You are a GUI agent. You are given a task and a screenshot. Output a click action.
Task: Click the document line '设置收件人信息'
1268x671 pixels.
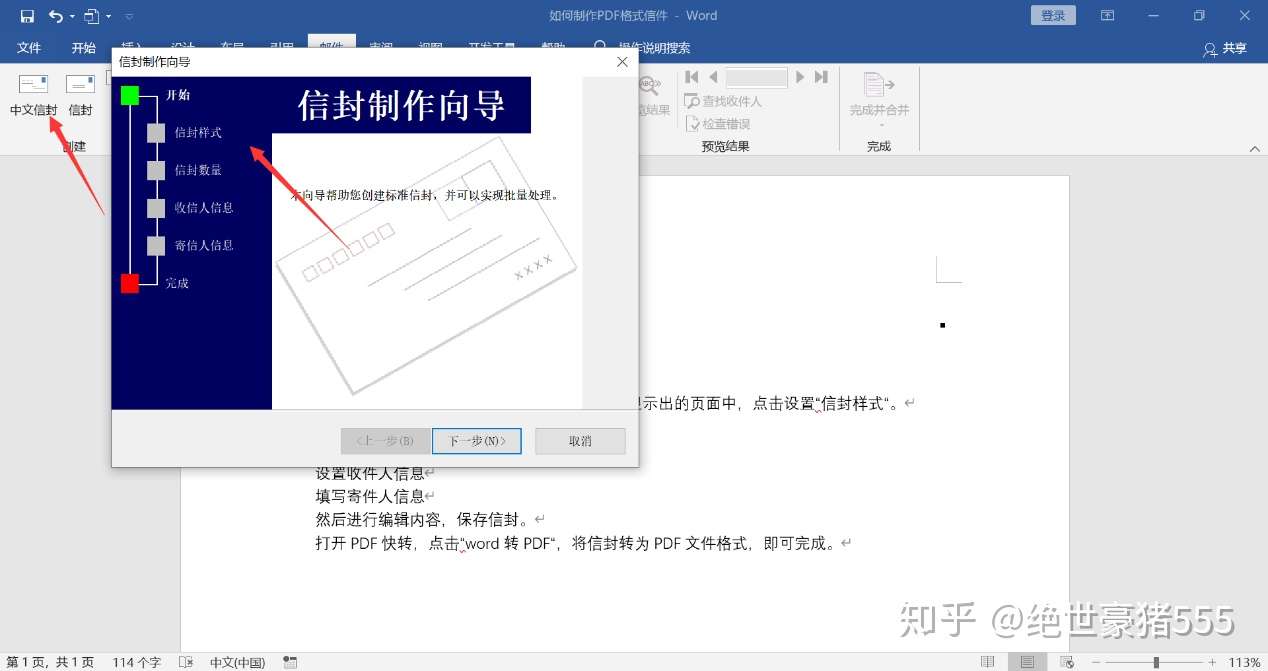pyautogui.click(x=370, y=472)
